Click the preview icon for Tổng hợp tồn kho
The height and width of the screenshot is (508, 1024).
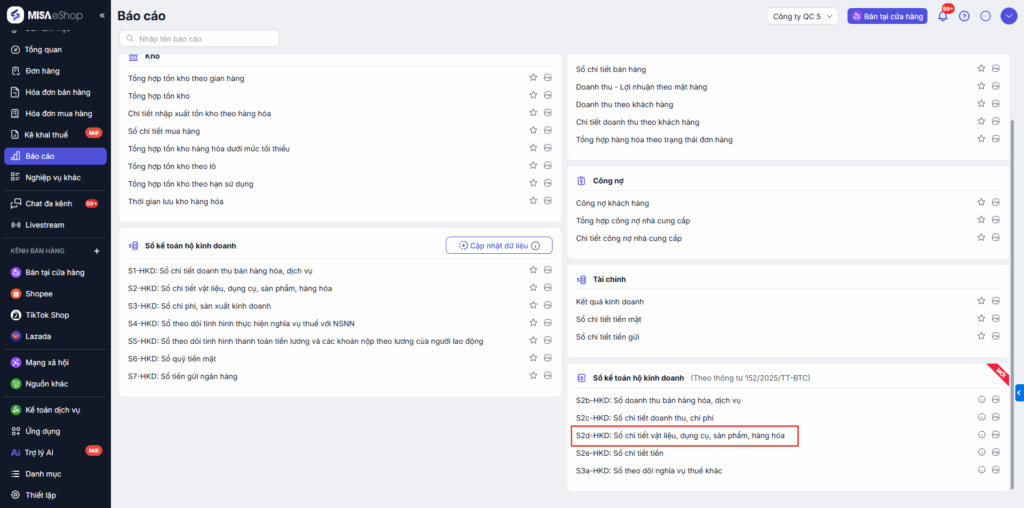point(548,96)
